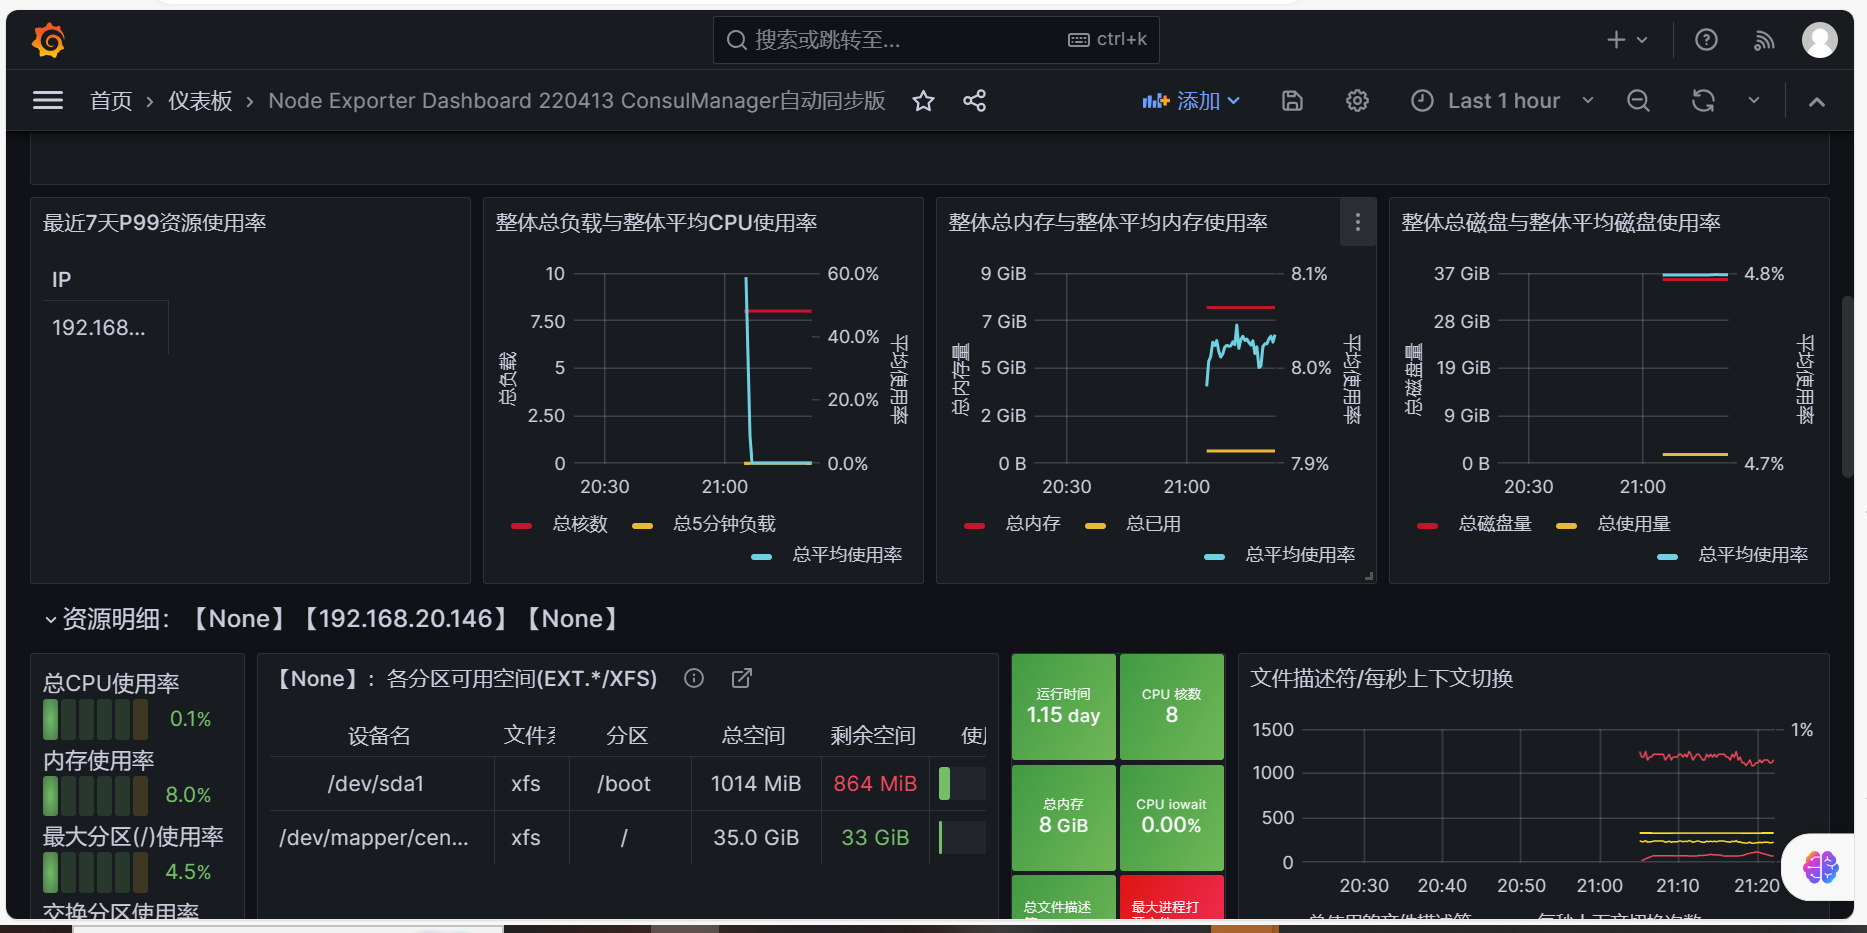Click the 33 GiB free space value
1867x933 pixels.
pyautogui.click(x=875, y=838)
